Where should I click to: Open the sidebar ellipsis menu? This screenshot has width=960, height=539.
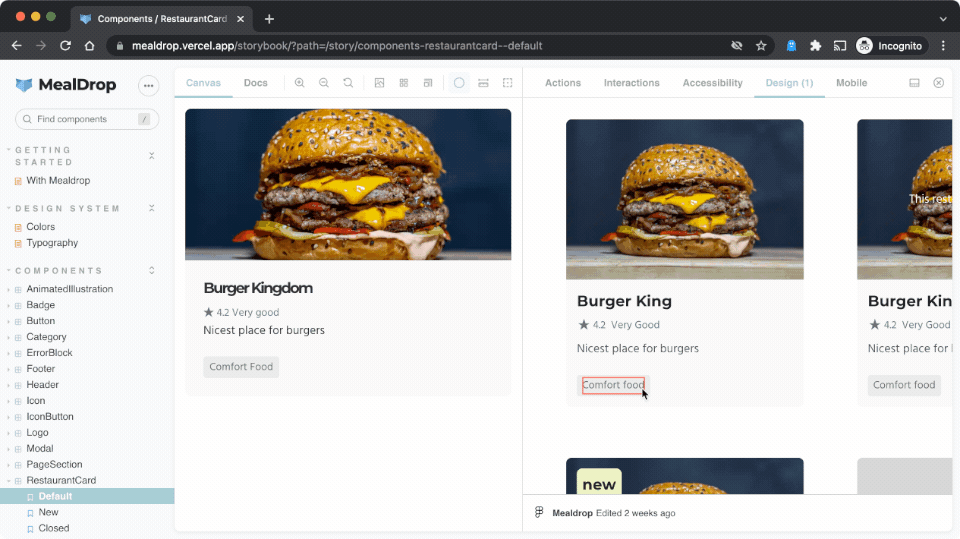click(149, 86)
